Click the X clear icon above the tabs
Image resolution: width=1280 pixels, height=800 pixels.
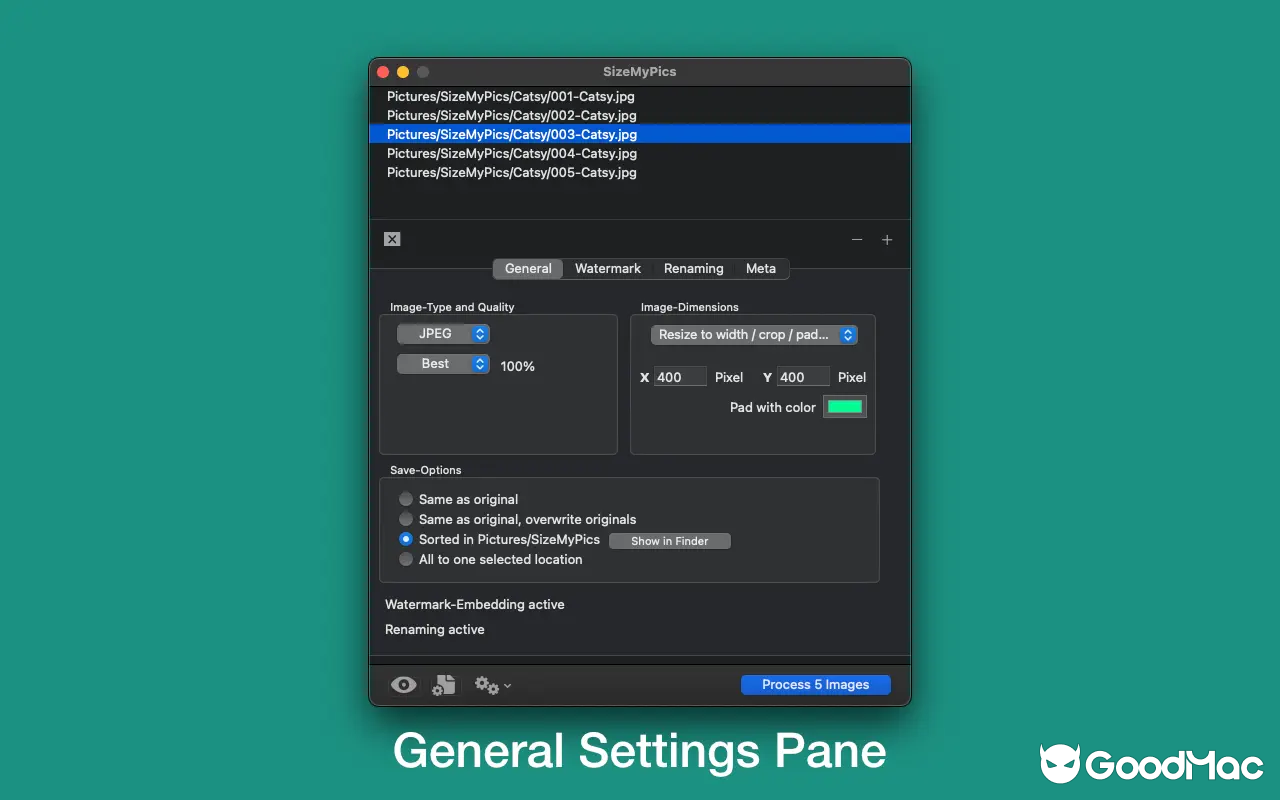coord(391,239)
